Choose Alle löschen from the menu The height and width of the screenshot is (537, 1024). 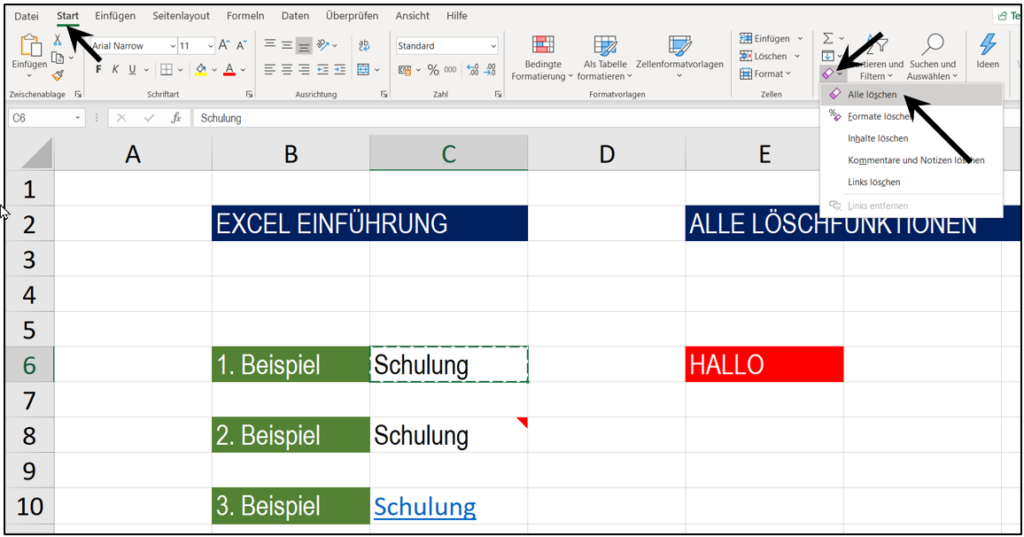[911, 95]
